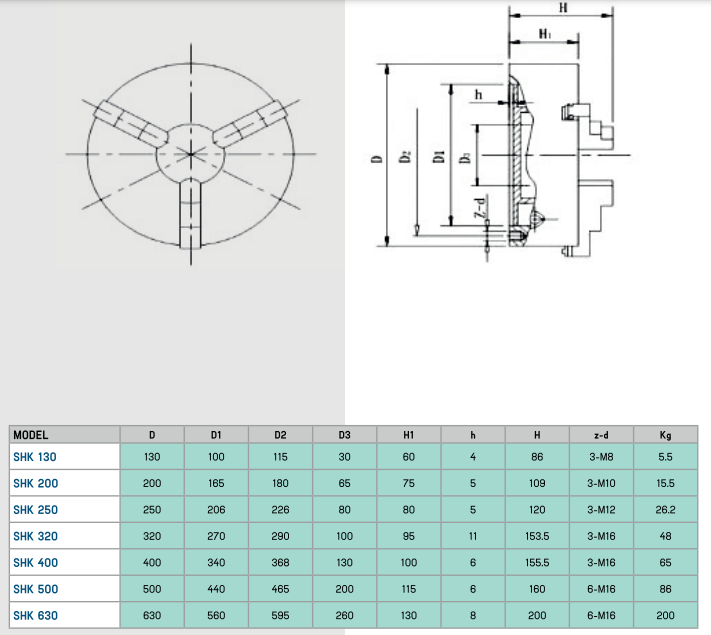
Task: Select D2 value 290 for SHK 320
Action: (x=280, y=536)
